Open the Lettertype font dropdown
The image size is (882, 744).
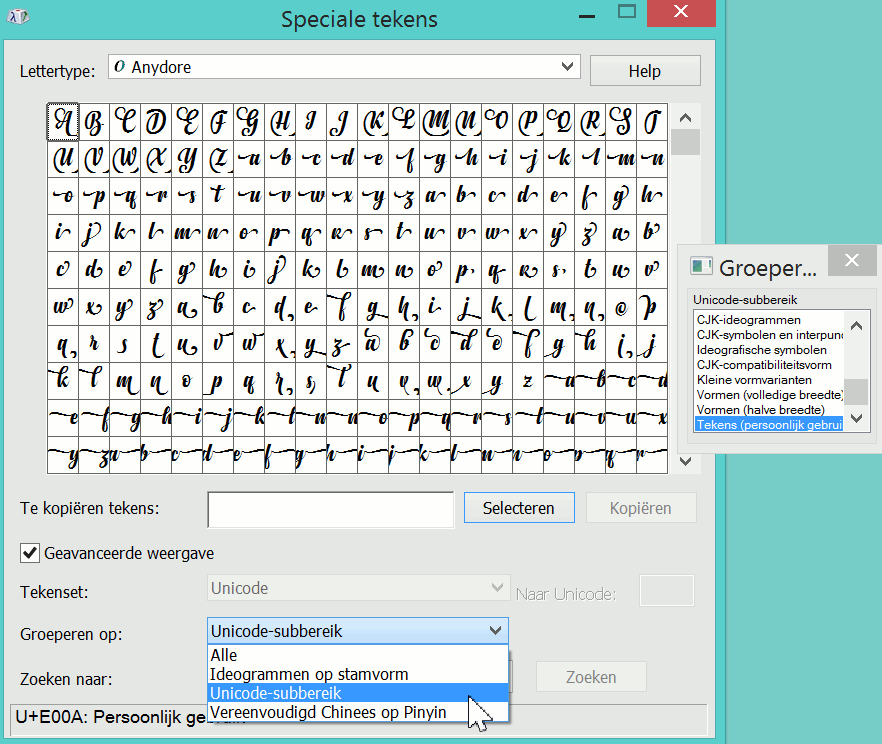click(568, 68)
